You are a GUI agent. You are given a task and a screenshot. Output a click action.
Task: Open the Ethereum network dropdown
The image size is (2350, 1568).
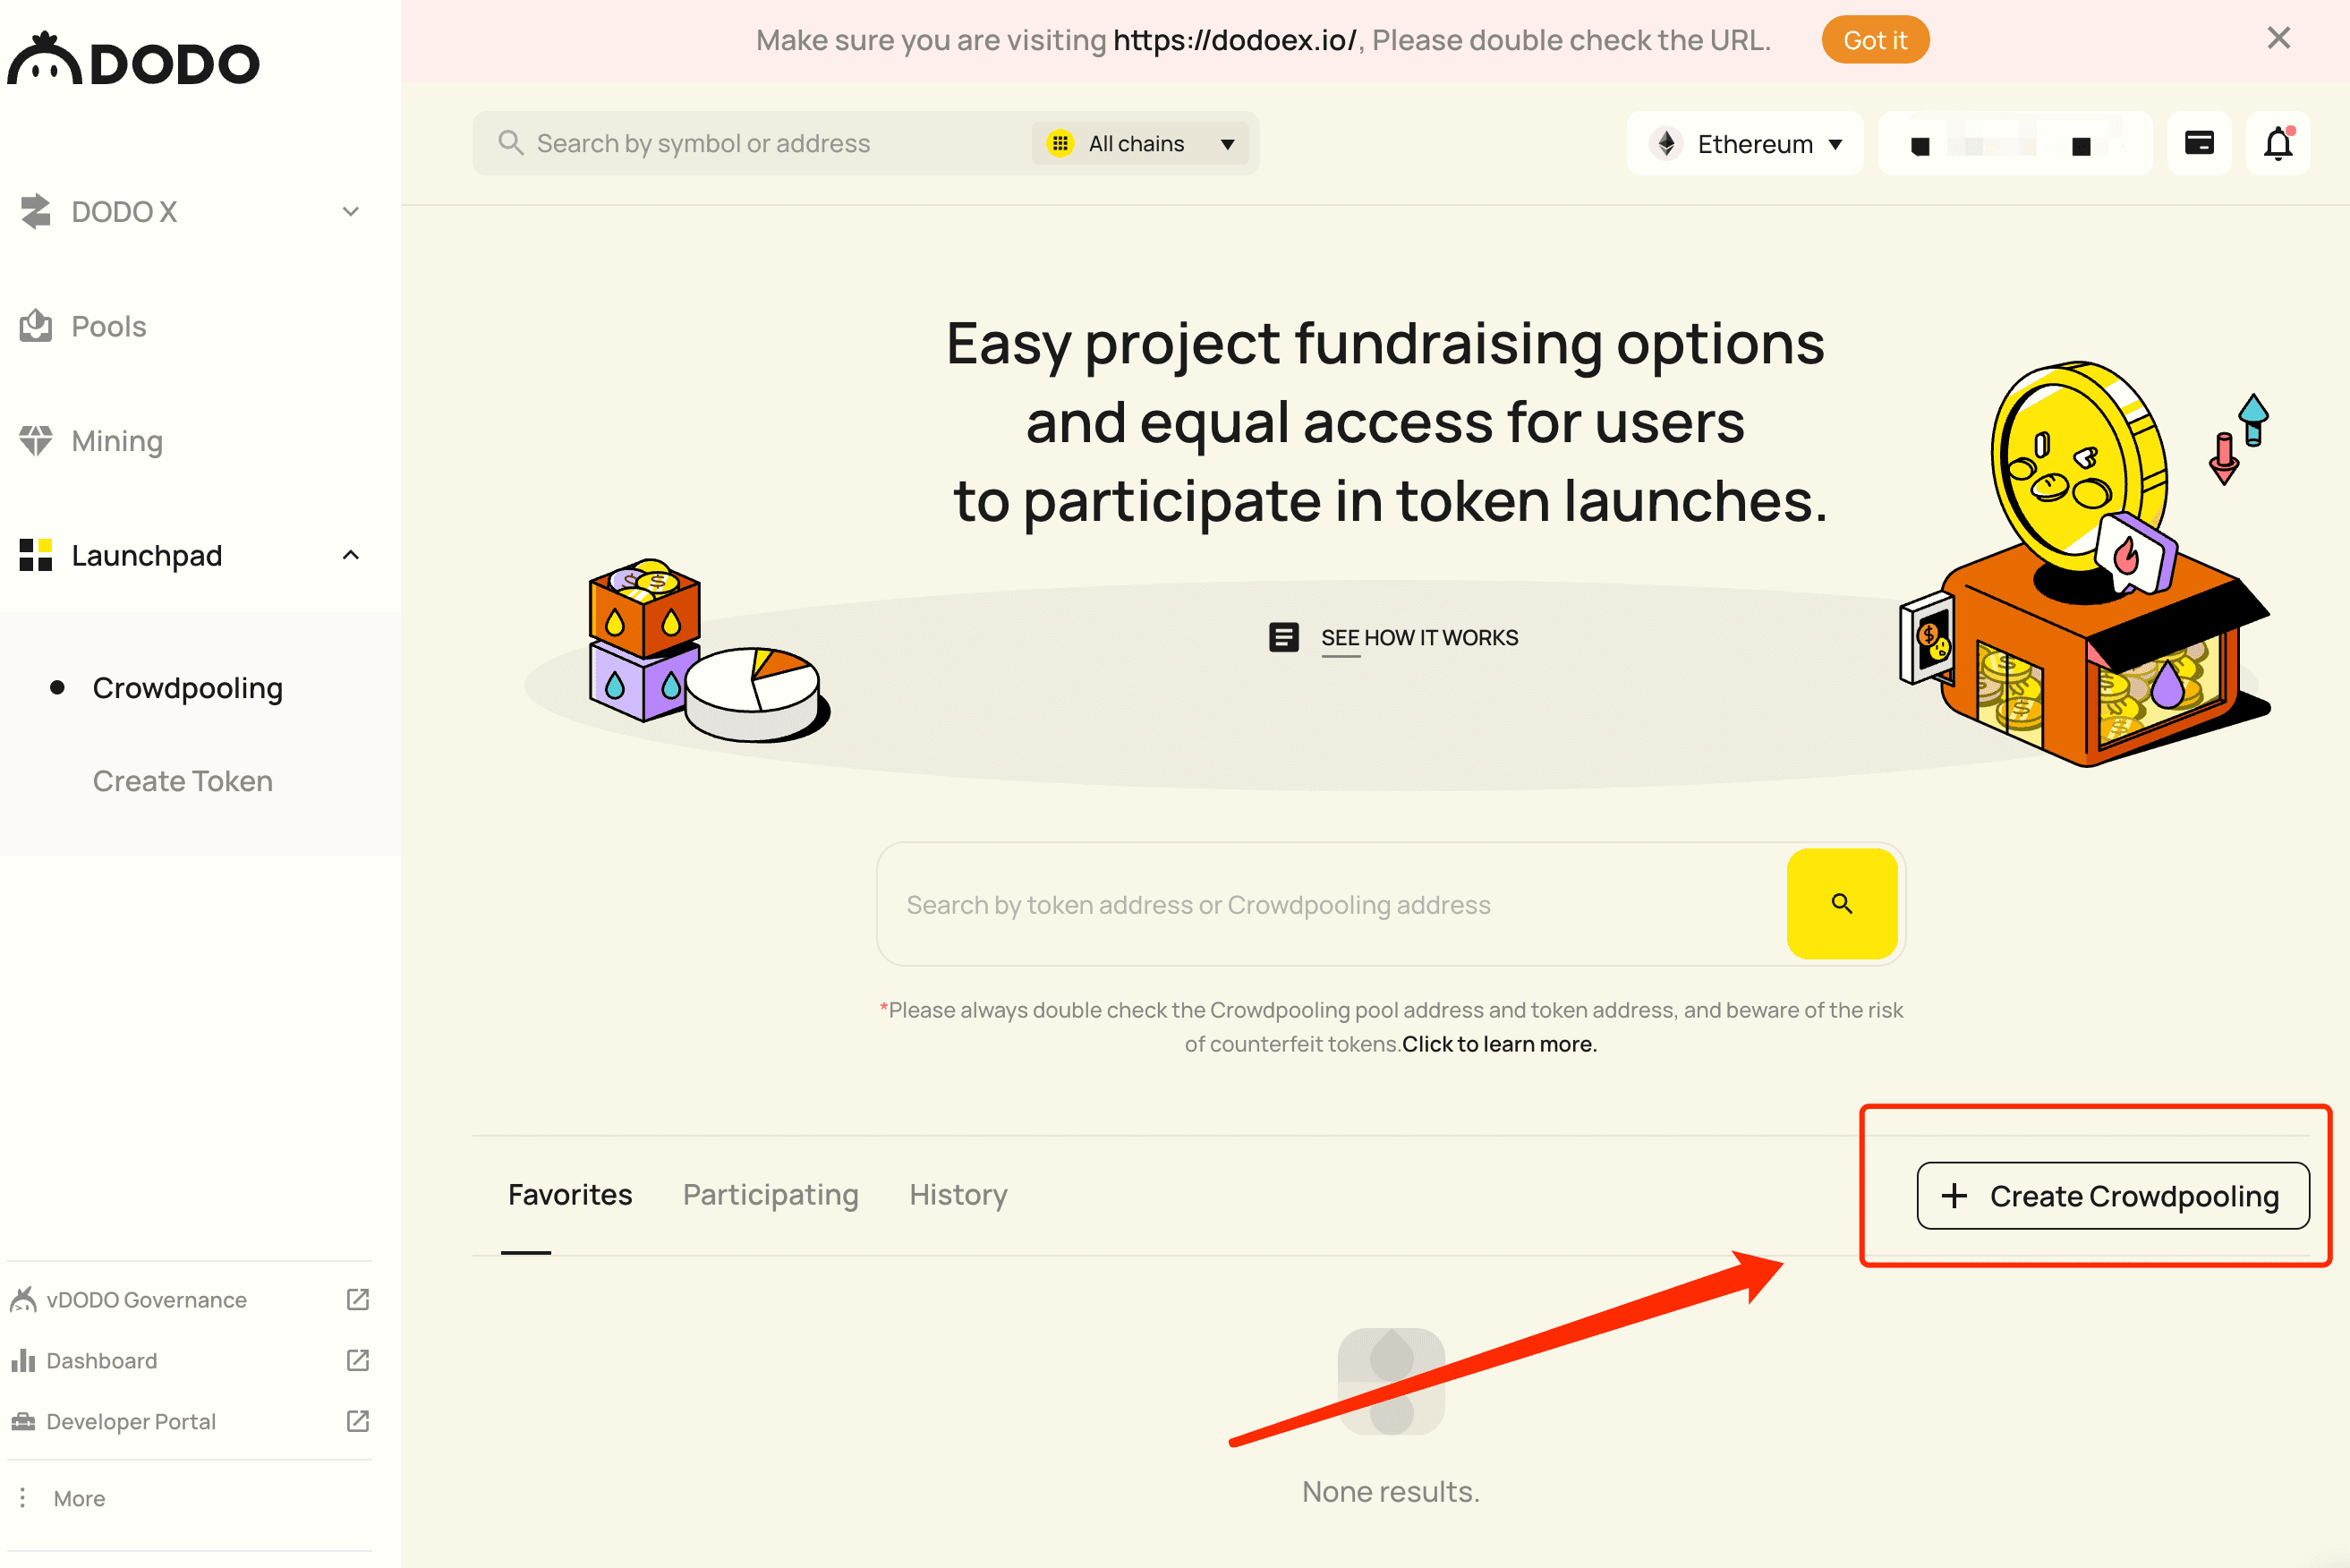(1745, 144)
